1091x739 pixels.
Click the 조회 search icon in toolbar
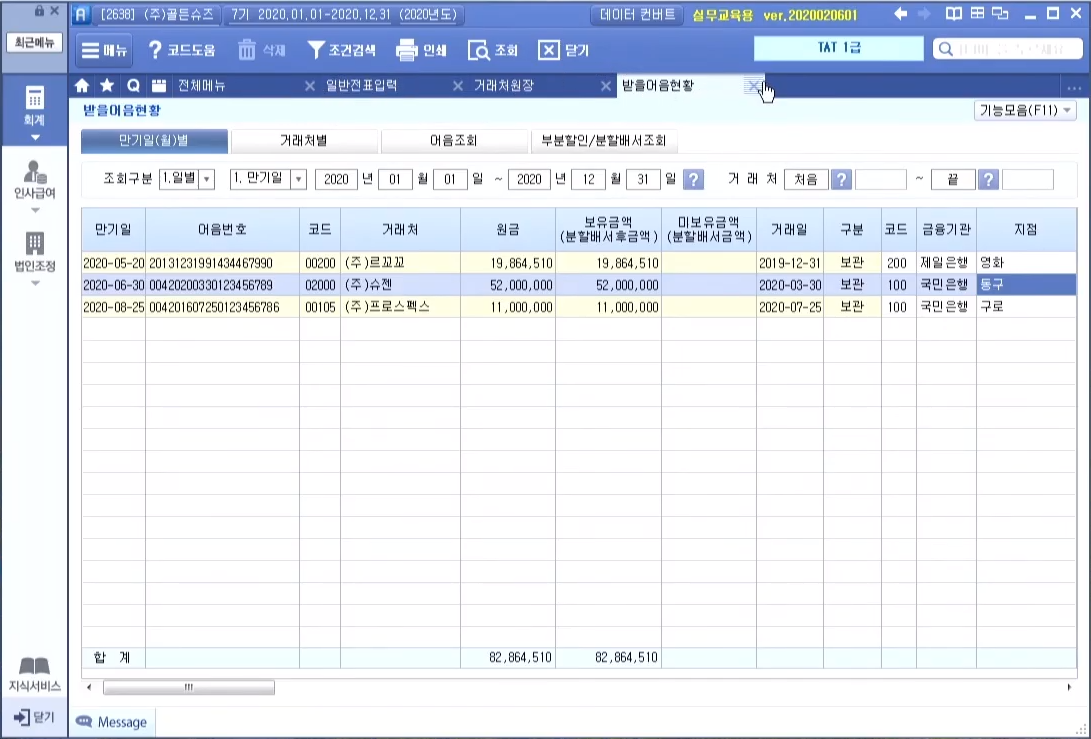[479, 51]
